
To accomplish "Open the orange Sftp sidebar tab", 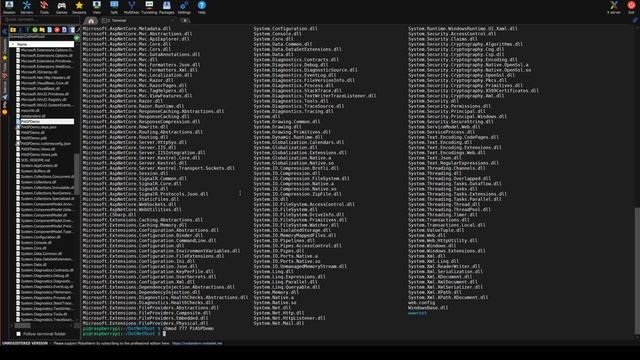I will tap(4, 108).
